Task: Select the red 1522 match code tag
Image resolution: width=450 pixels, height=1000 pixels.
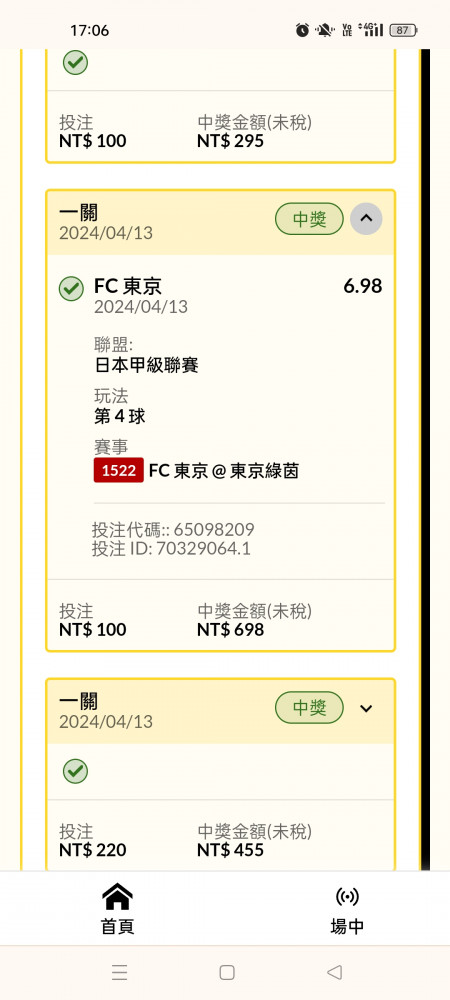Action: click(119, 471)
